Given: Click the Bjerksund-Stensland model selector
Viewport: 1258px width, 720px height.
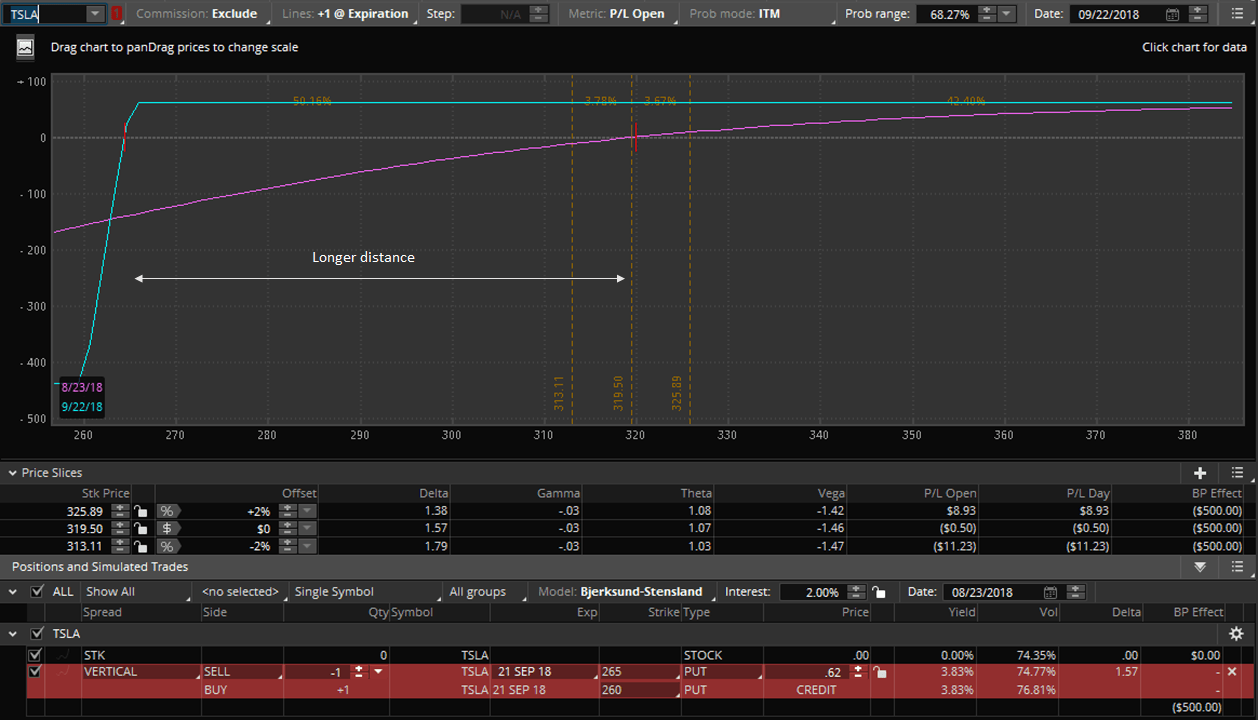Looking at the screenshot, I should [x=625, y=592].
